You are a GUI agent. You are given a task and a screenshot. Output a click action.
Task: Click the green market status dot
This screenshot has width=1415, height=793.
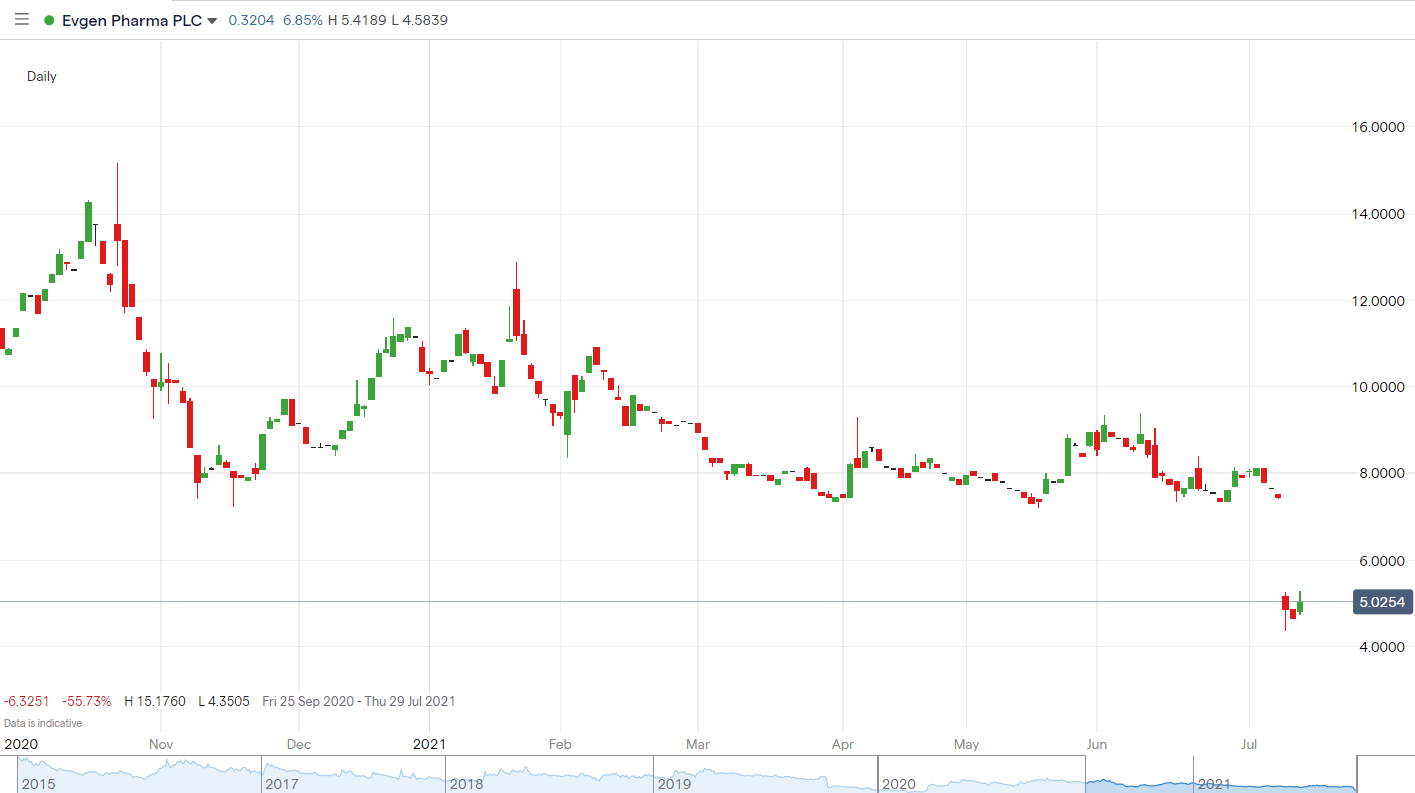coord(49,20)
